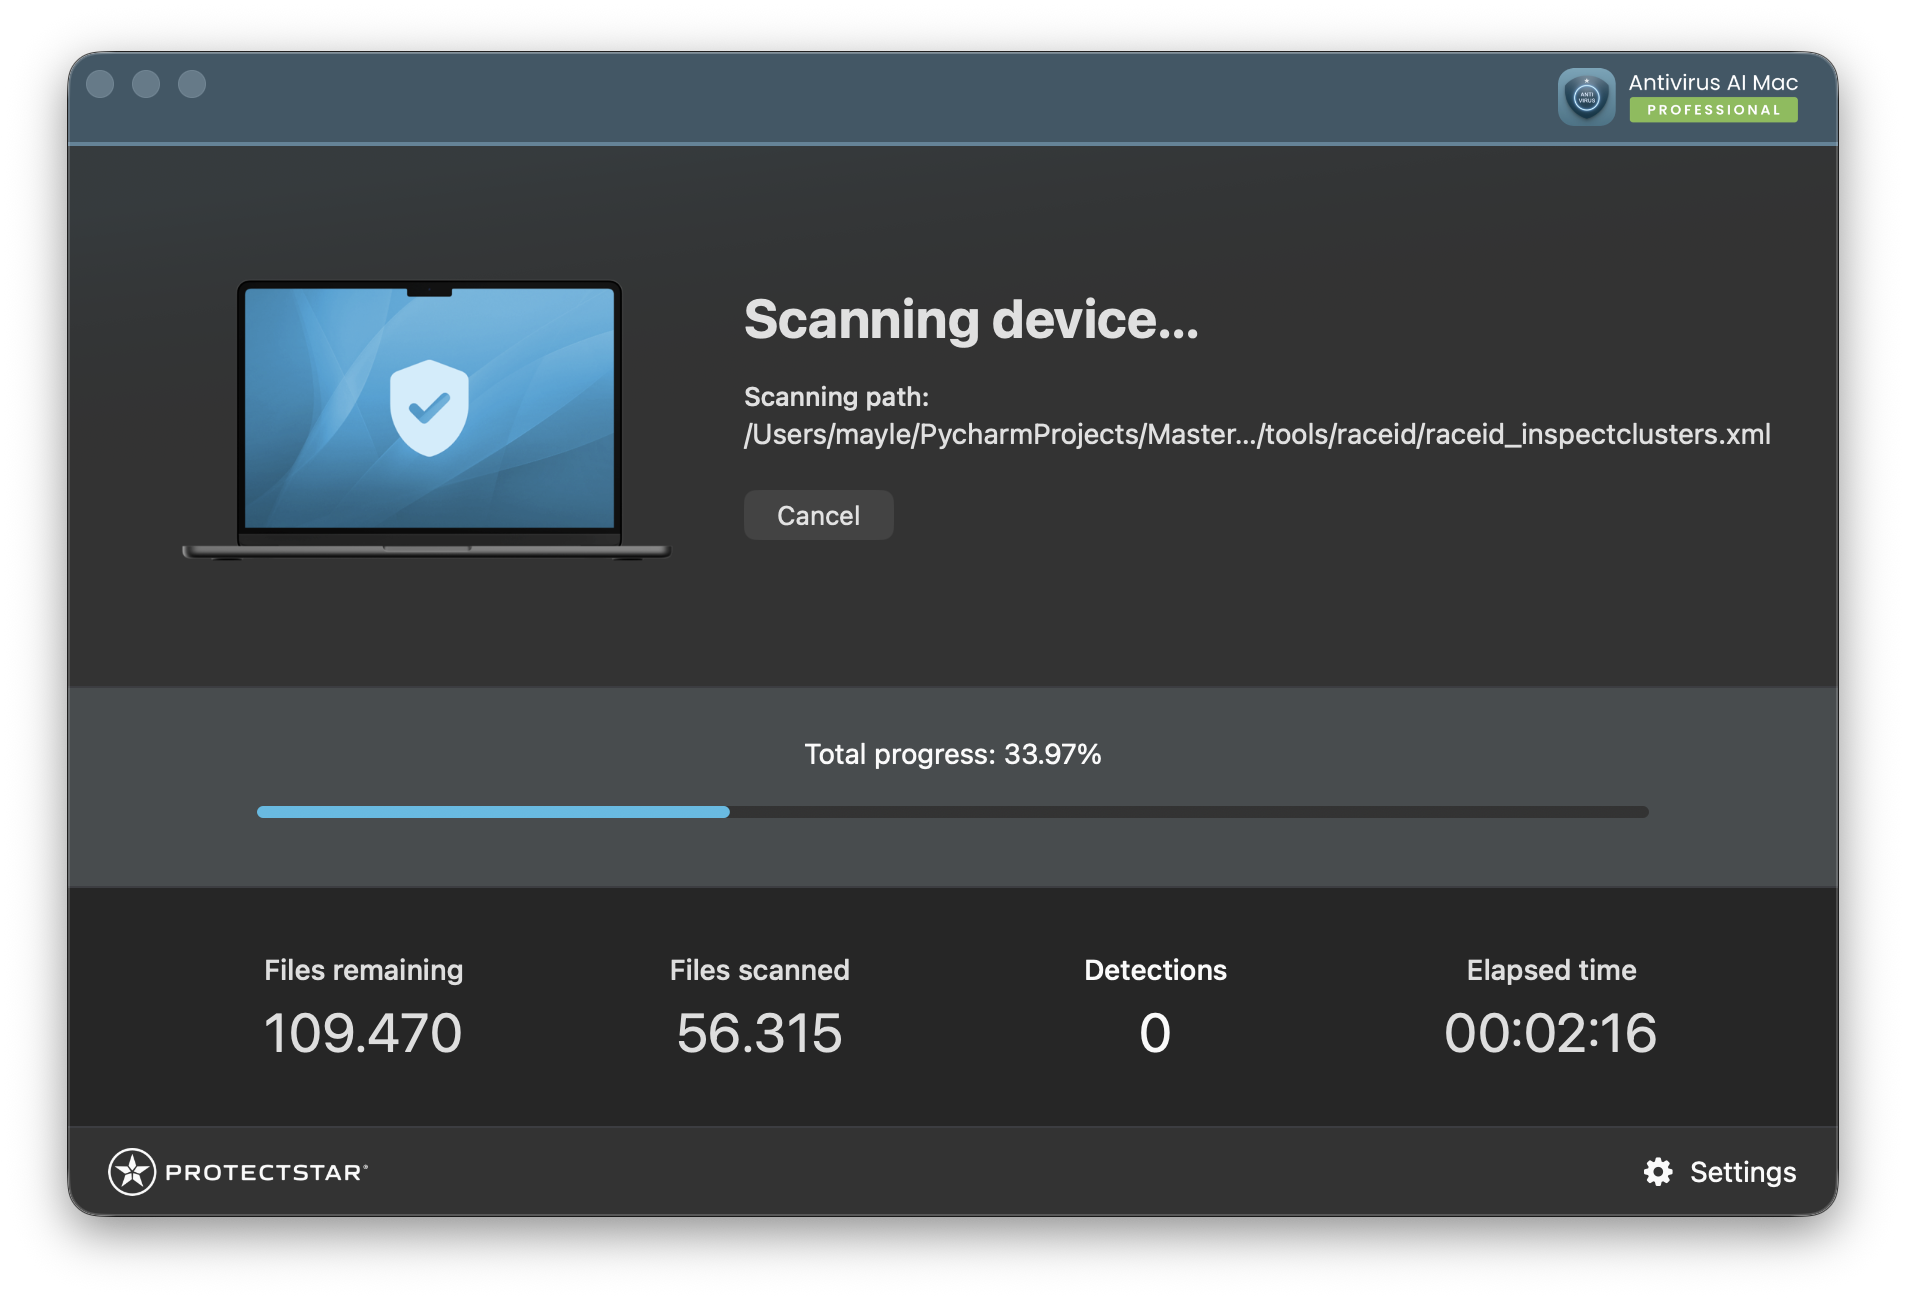The width and height of the screenshot is (1906, 1300).
Task: Click the Antivirus AI Mac title text
Action: point(1711,82)
